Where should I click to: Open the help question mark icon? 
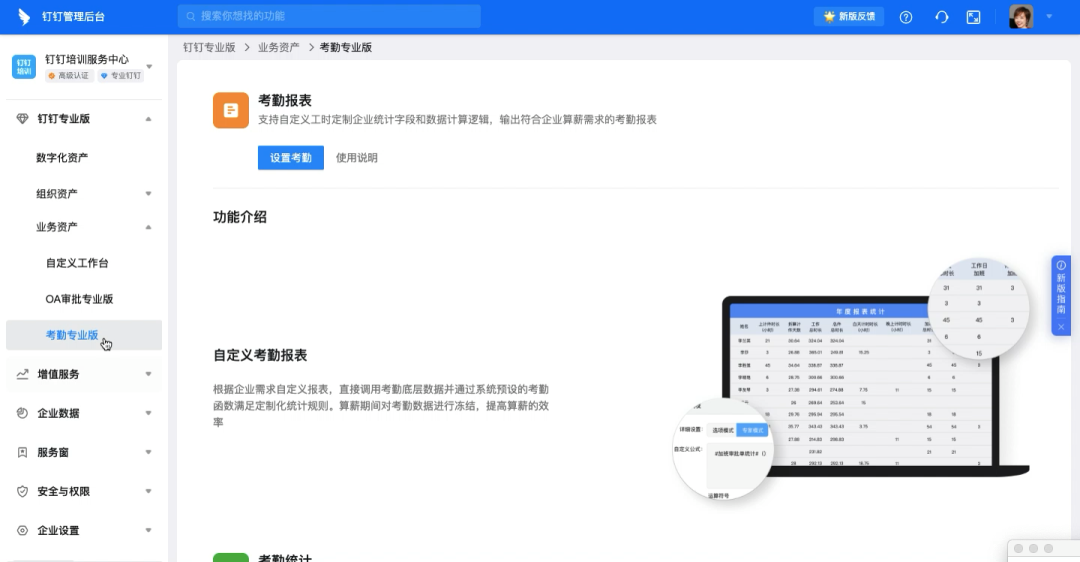906,17
